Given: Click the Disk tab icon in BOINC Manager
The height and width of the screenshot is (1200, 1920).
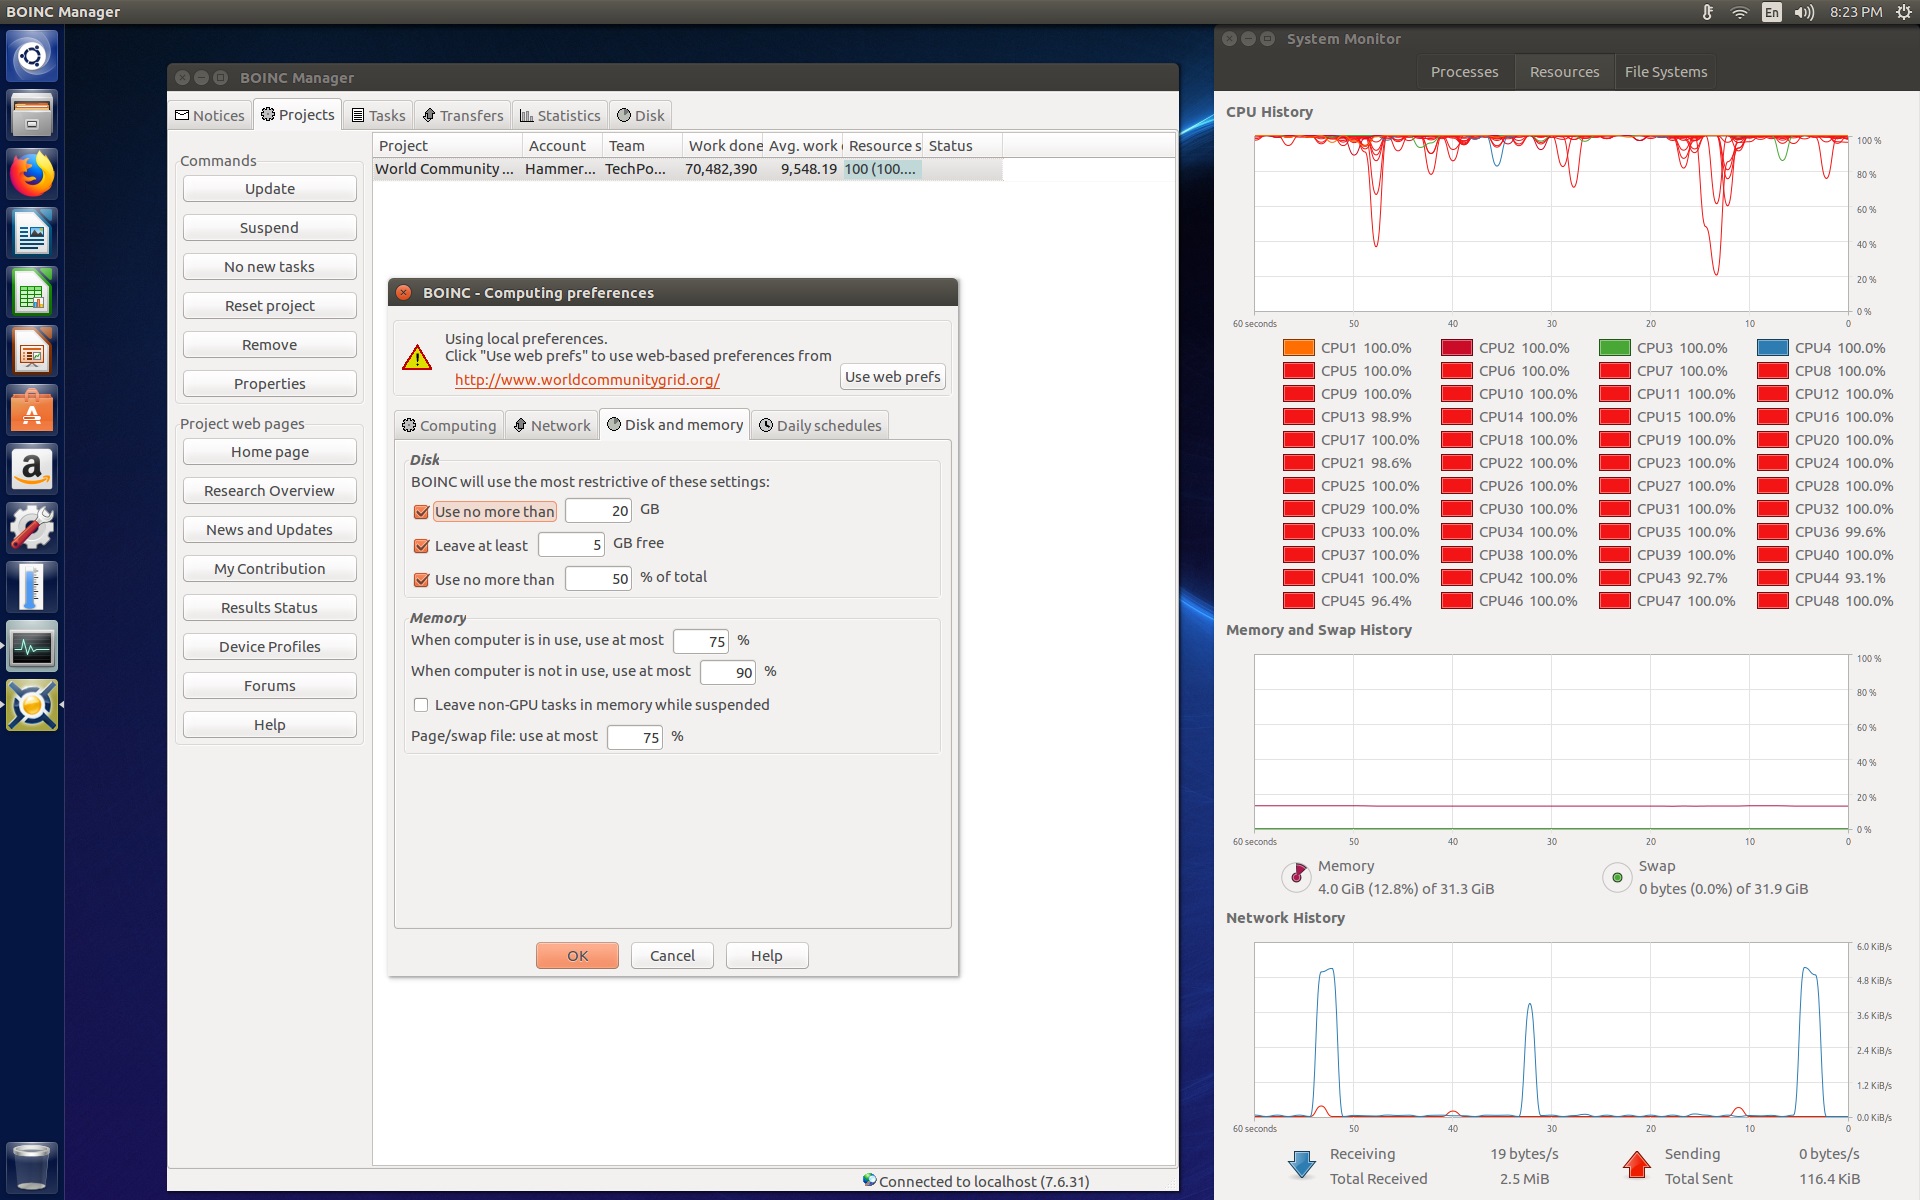Looking at the screenshot, I should pos(625,113).
